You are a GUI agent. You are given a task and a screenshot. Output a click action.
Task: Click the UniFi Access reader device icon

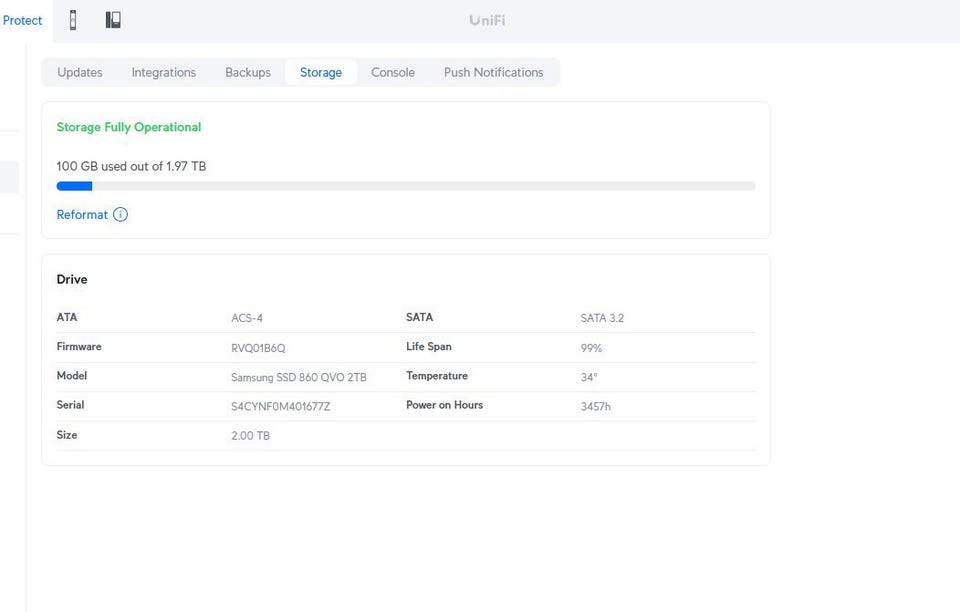click(x=73, y=20)
